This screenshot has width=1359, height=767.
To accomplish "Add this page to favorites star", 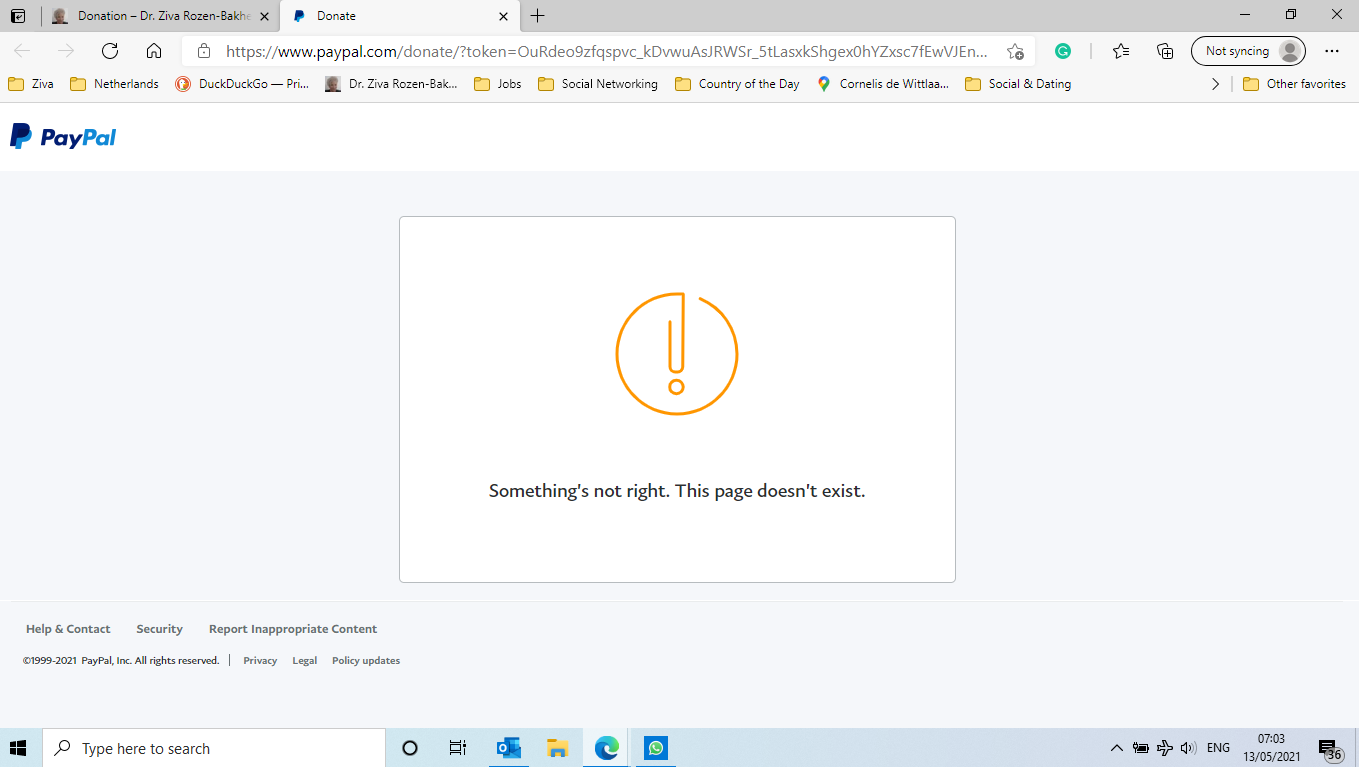I will 1015,51.
